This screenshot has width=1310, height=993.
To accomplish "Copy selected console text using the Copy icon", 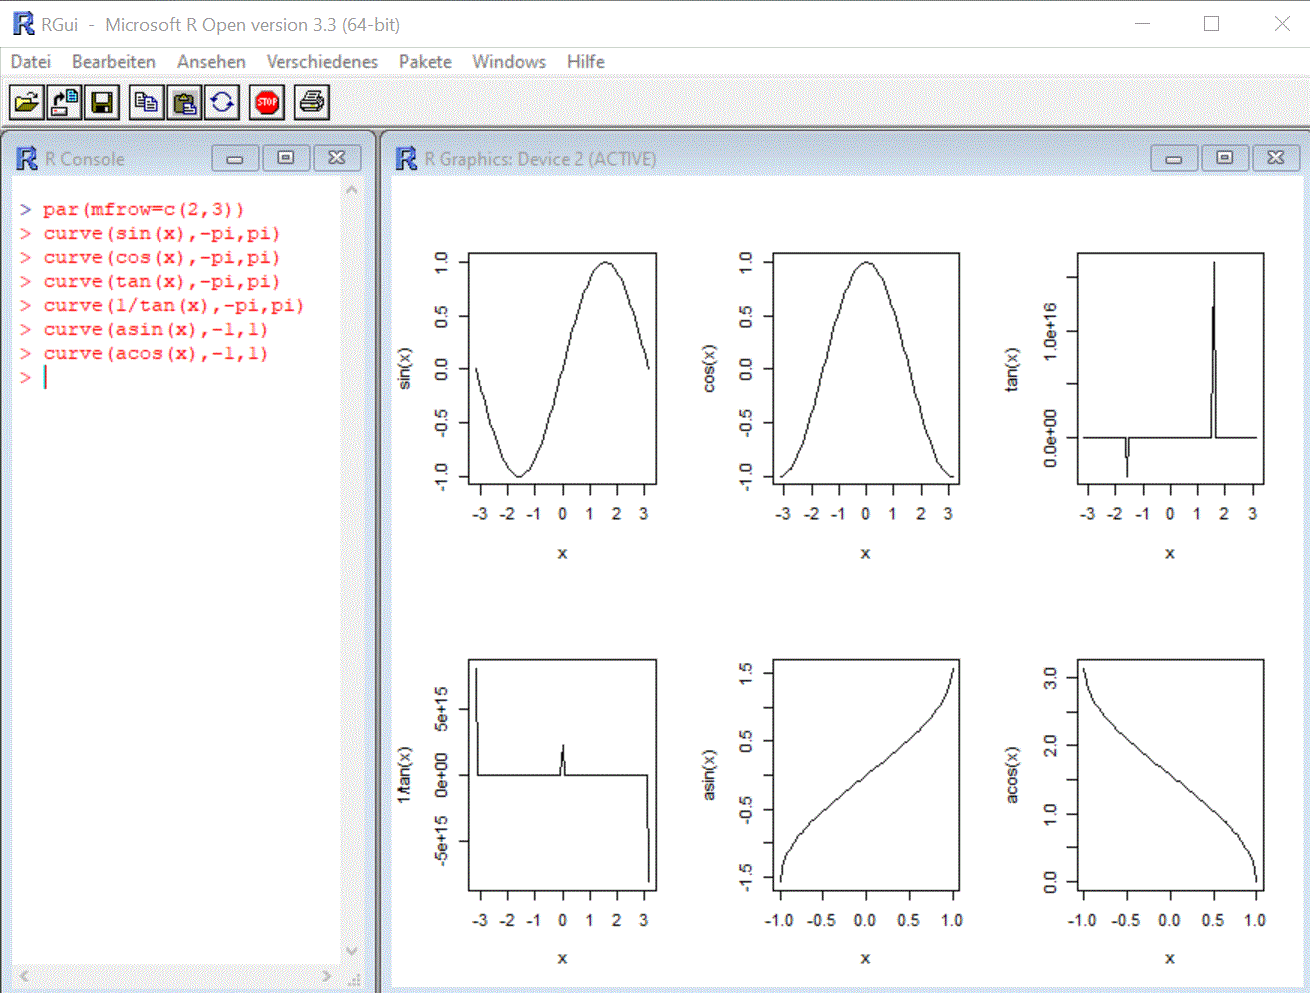I will (146, 102).
